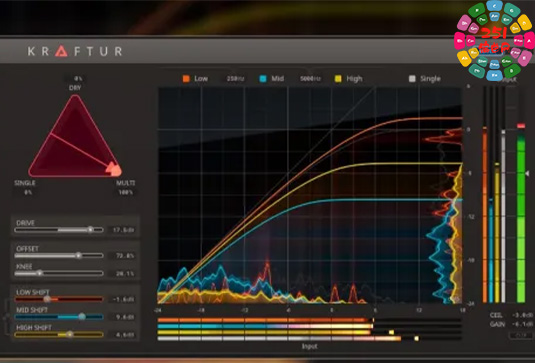Toggle the Mid band cyan square

[263, 79]
